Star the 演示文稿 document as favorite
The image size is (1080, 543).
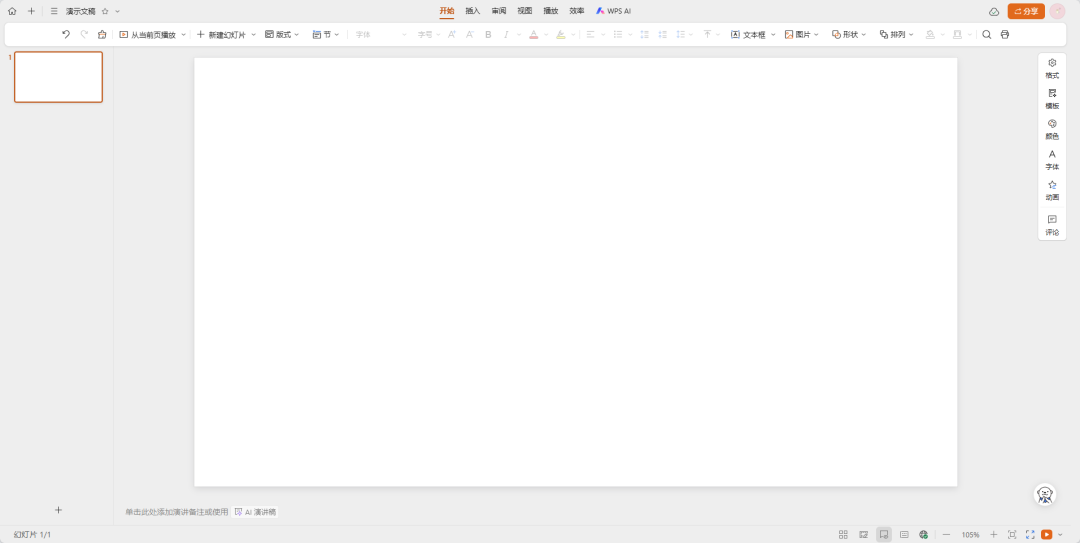pos(105,11)
